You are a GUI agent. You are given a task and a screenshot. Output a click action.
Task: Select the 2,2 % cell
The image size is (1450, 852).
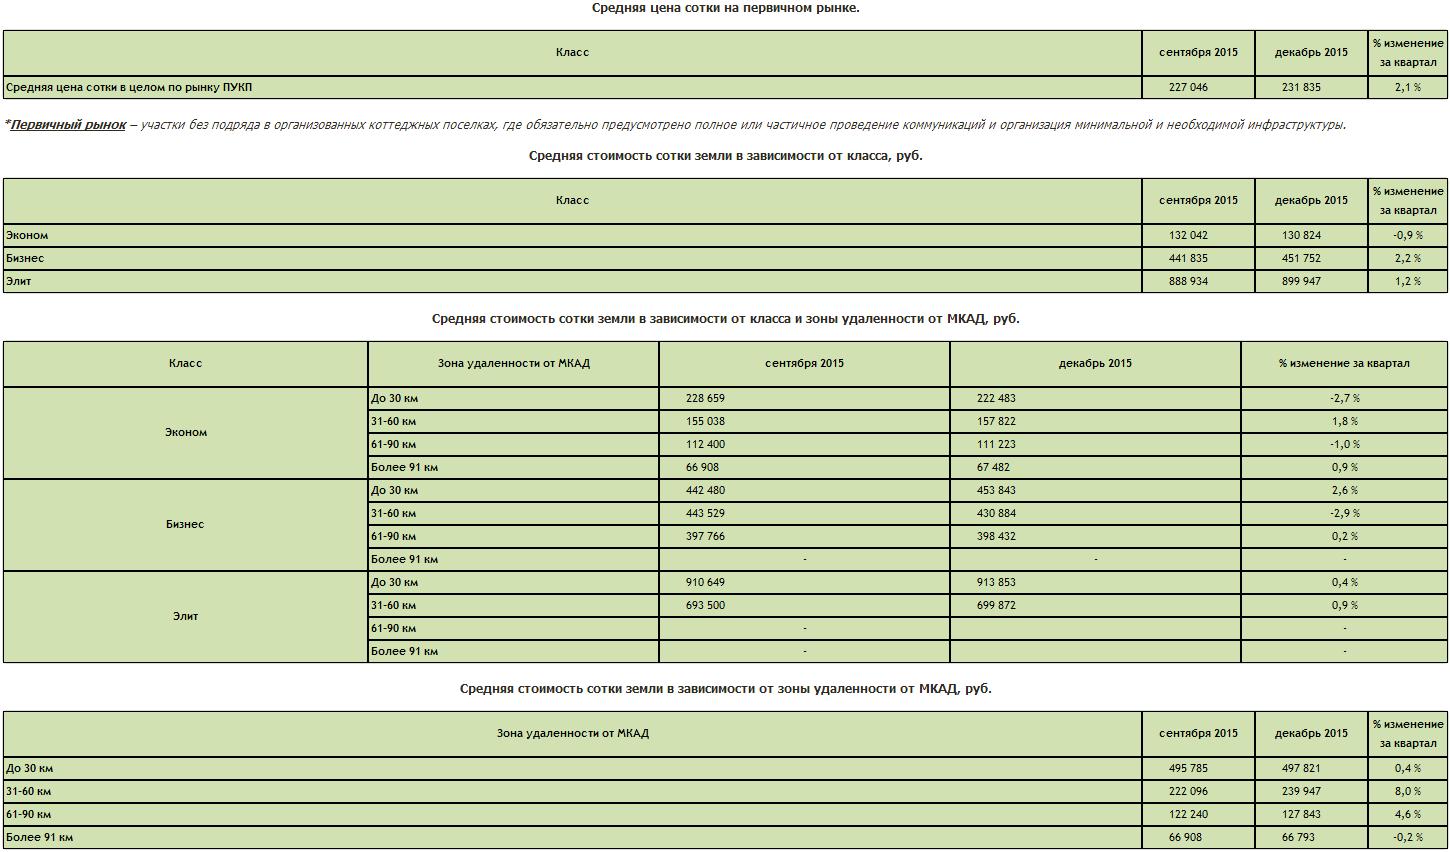coord(1408,259)
